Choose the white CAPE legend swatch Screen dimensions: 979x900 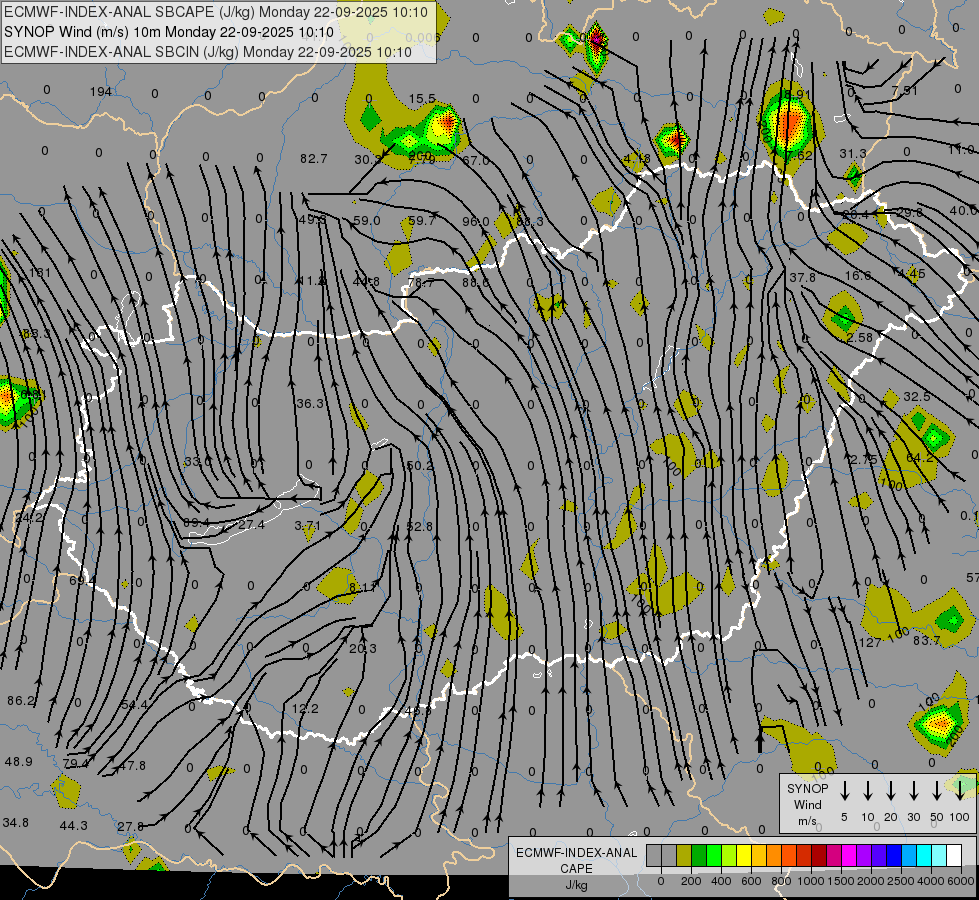(x=954, y=856)
